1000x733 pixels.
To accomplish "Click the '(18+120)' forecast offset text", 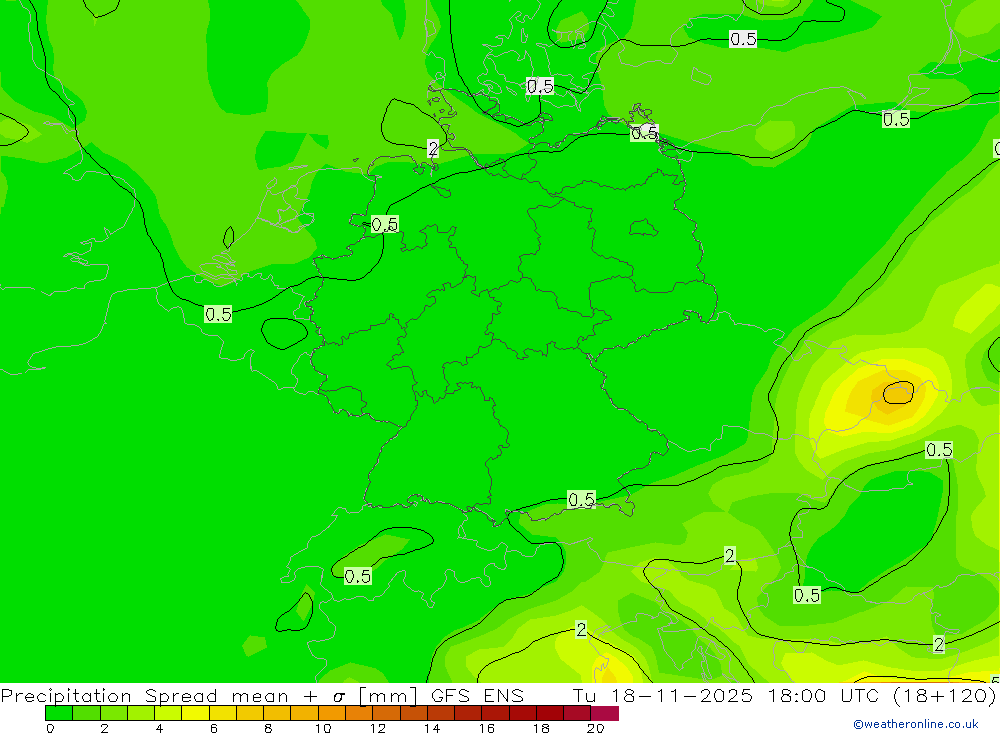I will point(945,695).
